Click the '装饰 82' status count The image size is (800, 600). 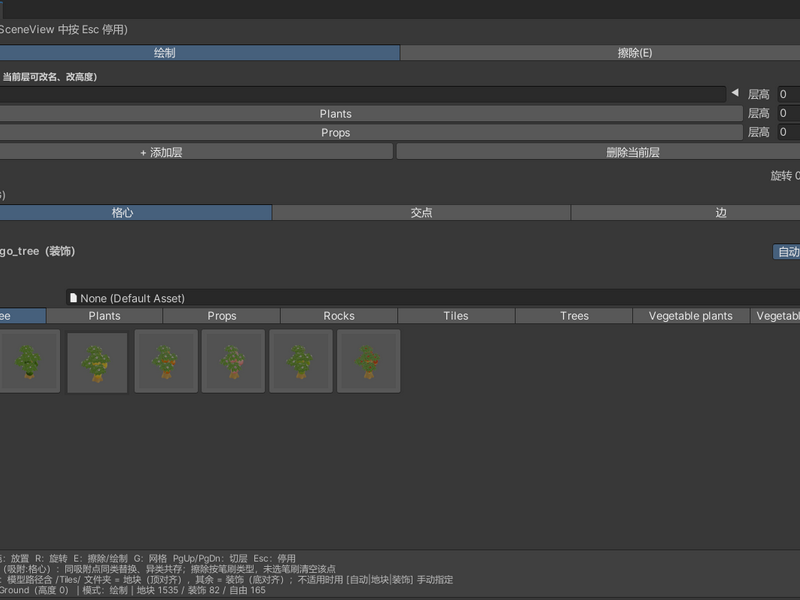pyautogui.click(x=204, y=590)
